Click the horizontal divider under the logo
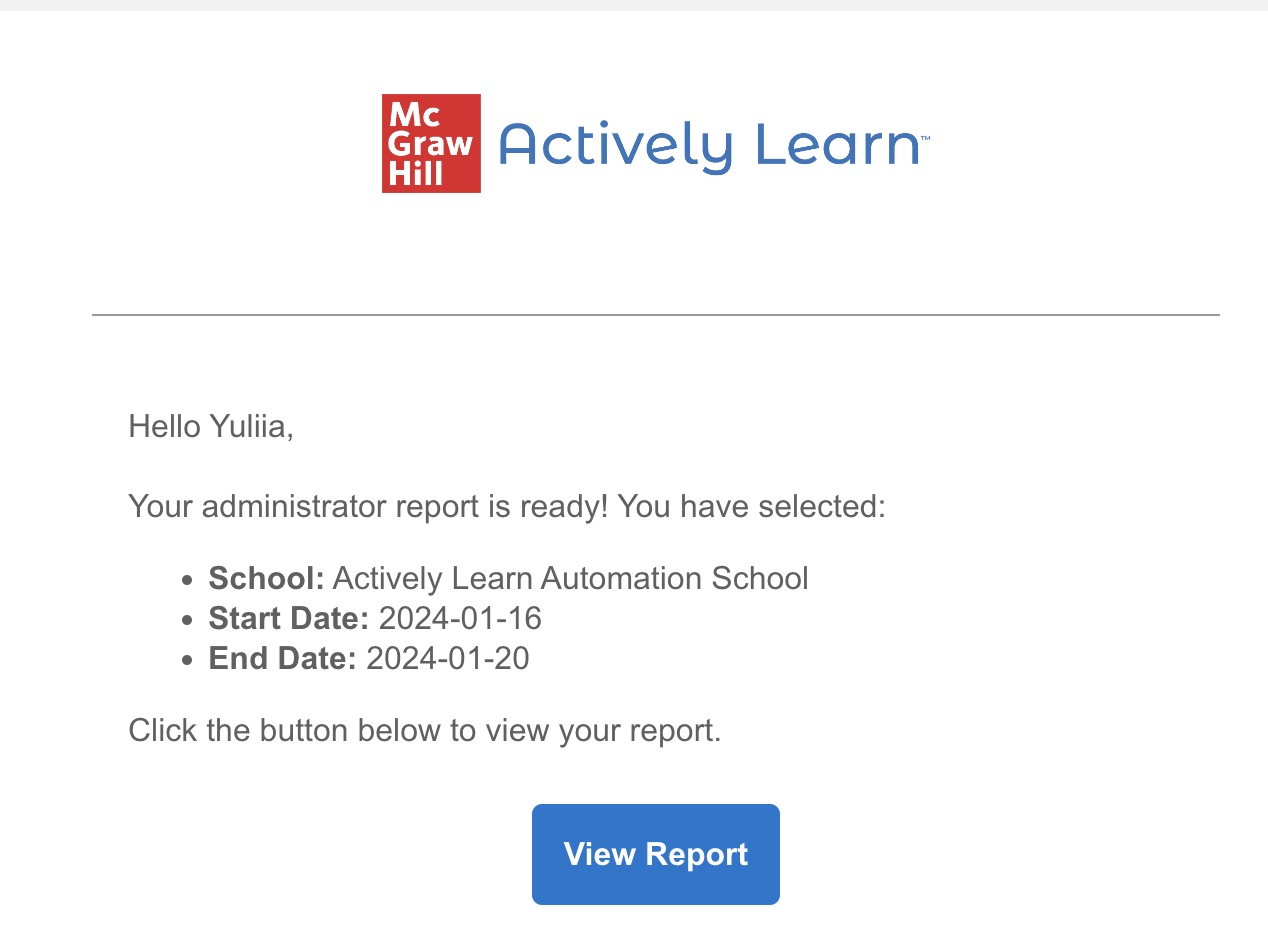Screen dimensions: 1268x942 click(656, 315)
